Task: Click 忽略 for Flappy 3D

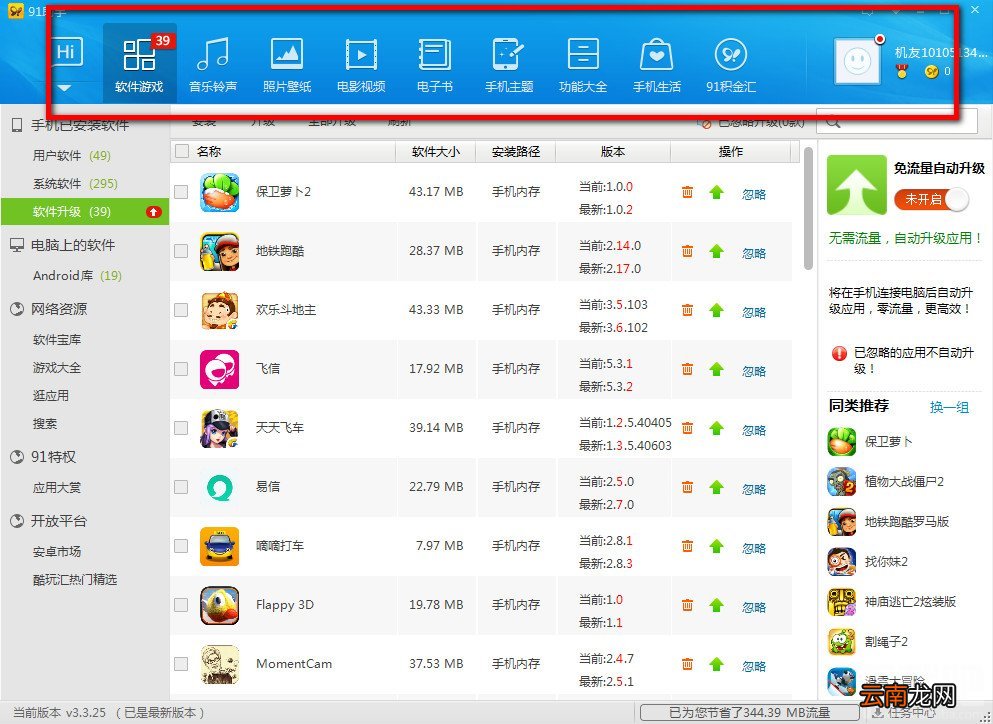Action: (x=754, y=607)
